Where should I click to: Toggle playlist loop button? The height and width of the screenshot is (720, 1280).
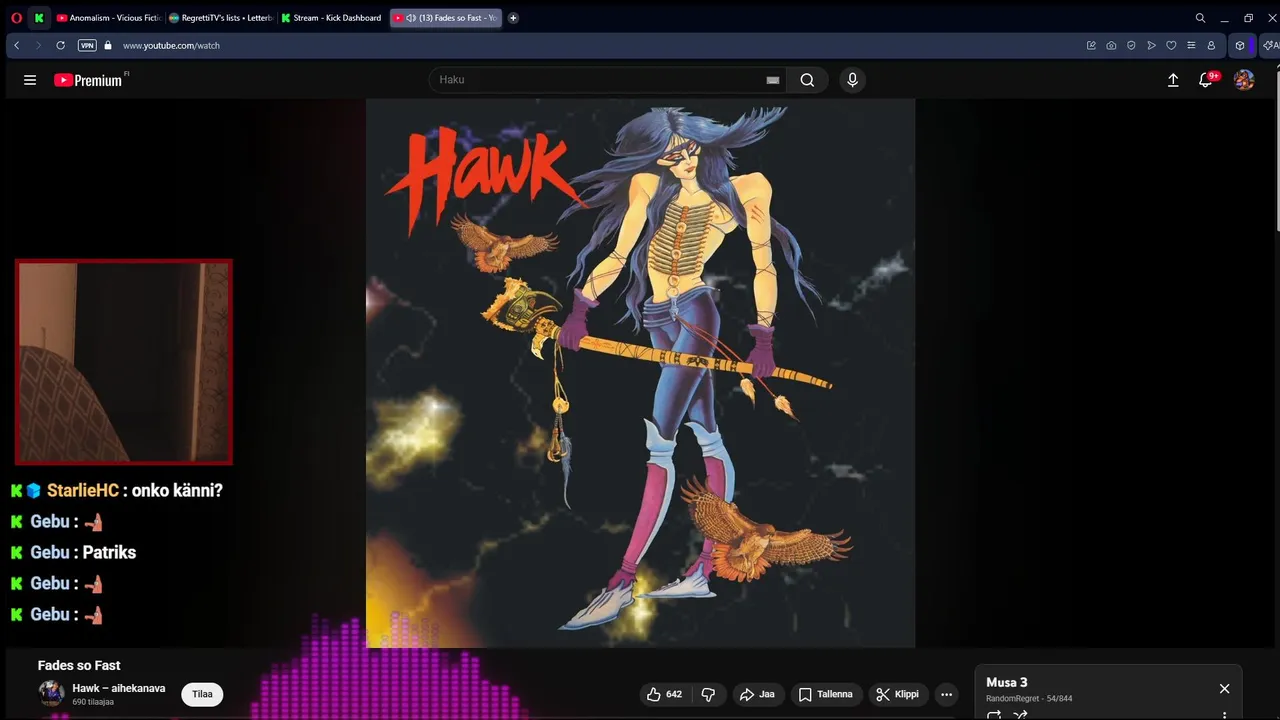click(994, 715)
